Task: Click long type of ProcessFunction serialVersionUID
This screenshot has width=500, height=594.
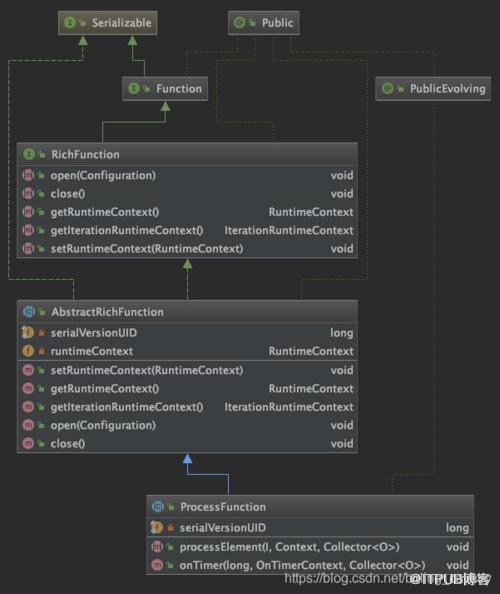Action: (457, 528)
